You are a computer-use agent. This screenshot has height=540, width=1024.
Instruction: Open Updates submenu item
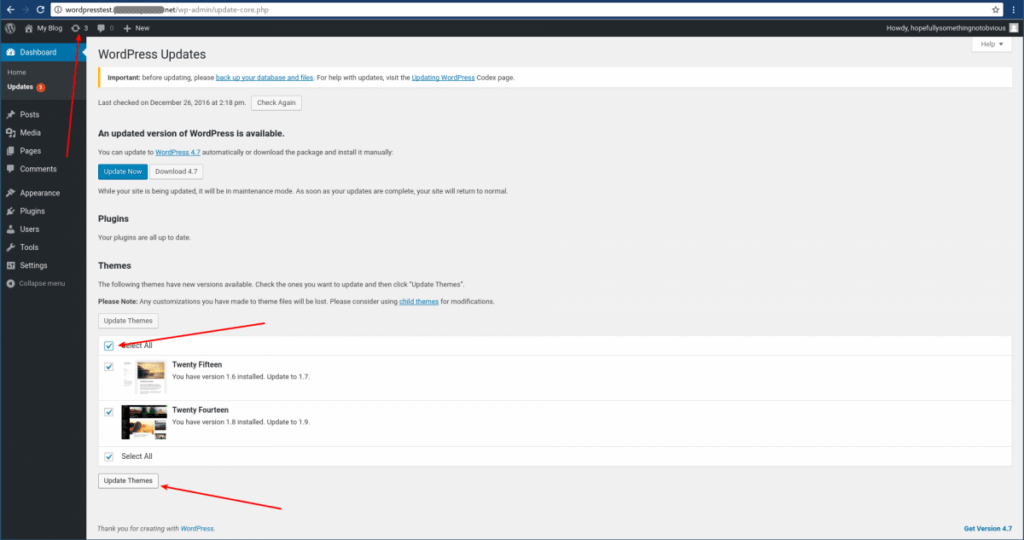point(20,87)
